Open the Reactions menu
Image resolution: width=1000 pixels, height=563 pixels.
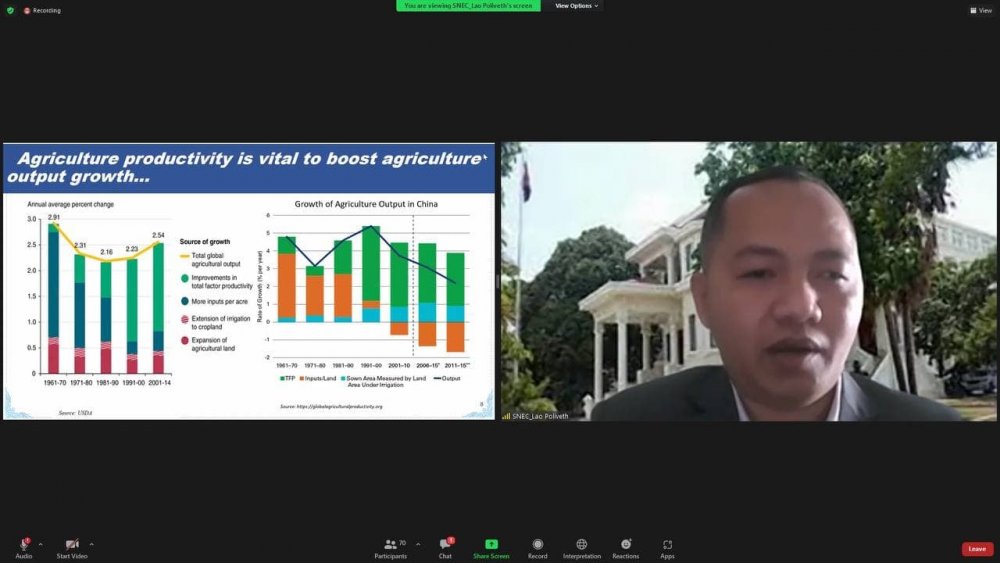coord(626,545)
